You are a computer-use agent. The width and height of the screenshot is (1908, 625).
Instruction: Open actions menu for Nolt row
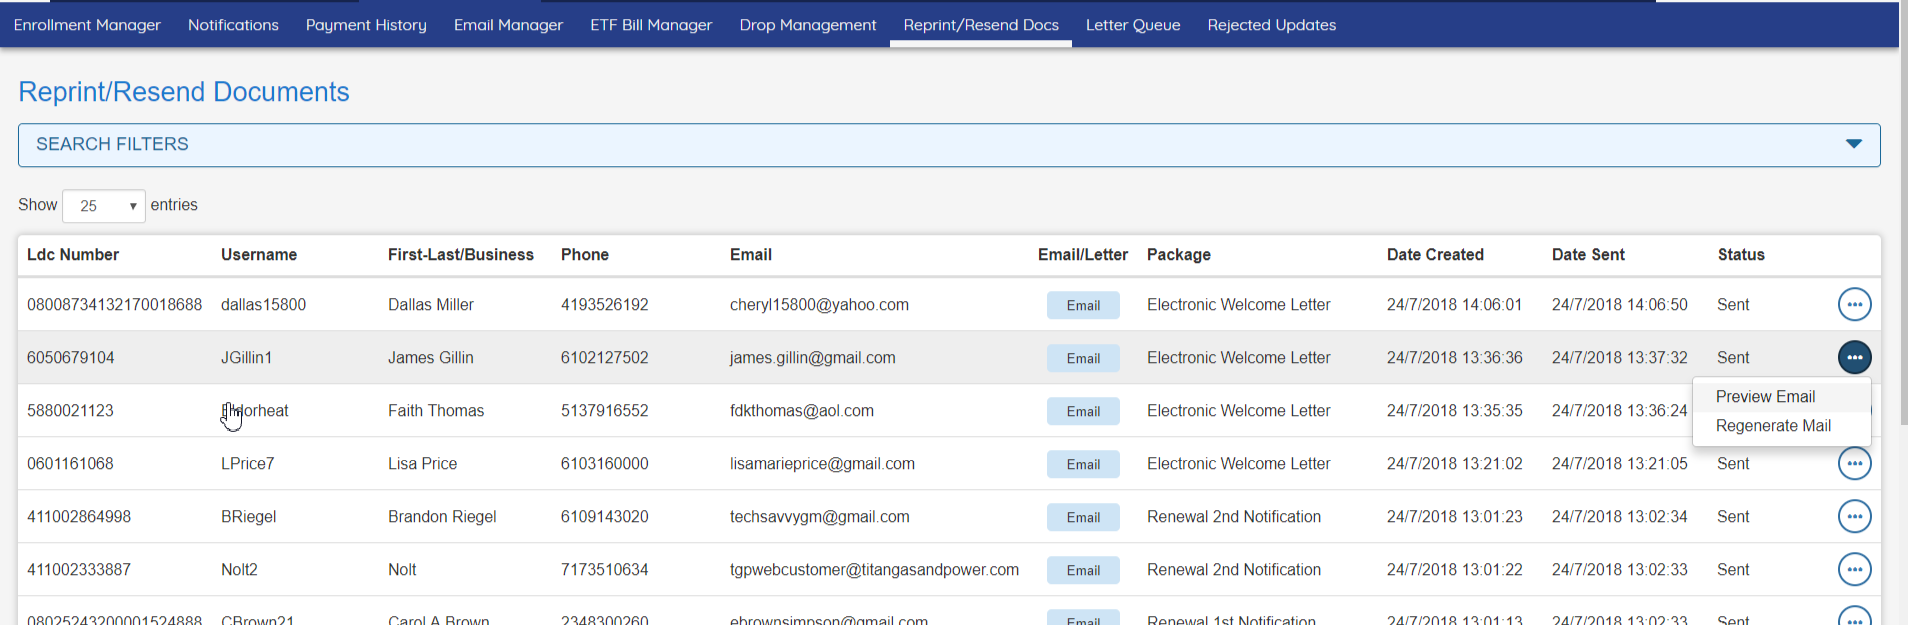[1854, 569]
